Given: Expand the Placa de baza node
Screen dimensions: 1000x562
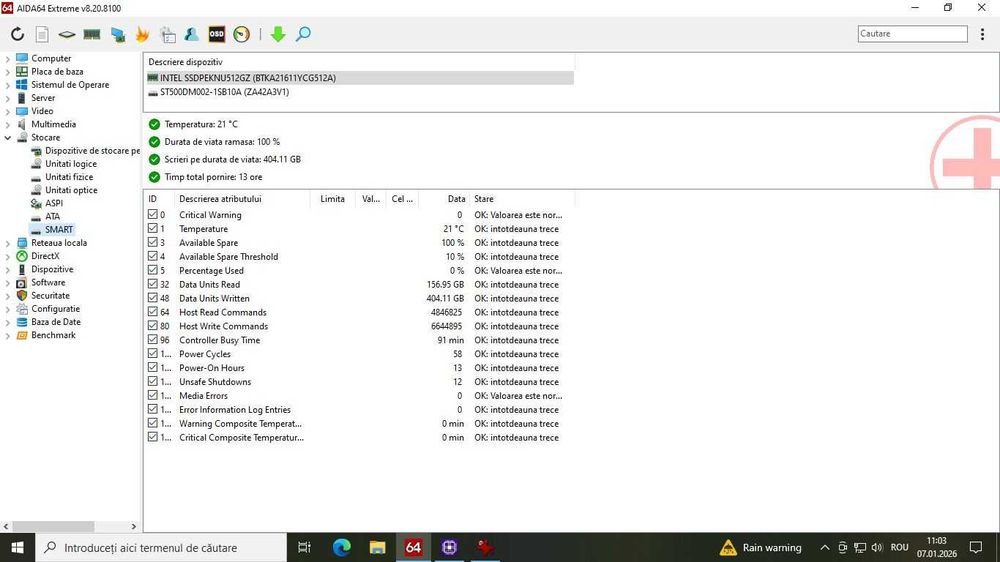Looking at the screenshot, I should pos(8,71).
